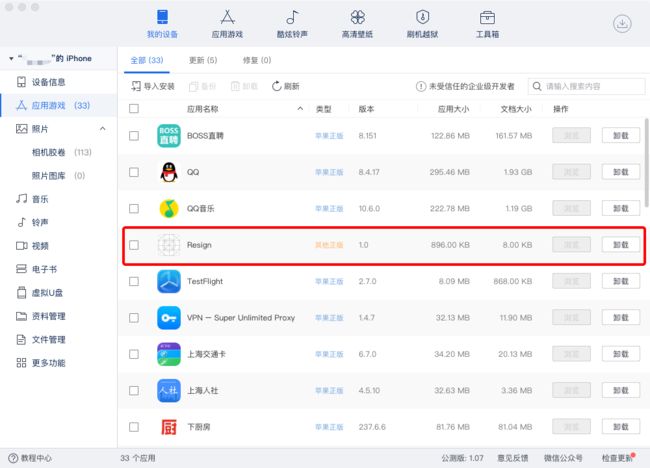Click the 下厨房 app icon

169,427
